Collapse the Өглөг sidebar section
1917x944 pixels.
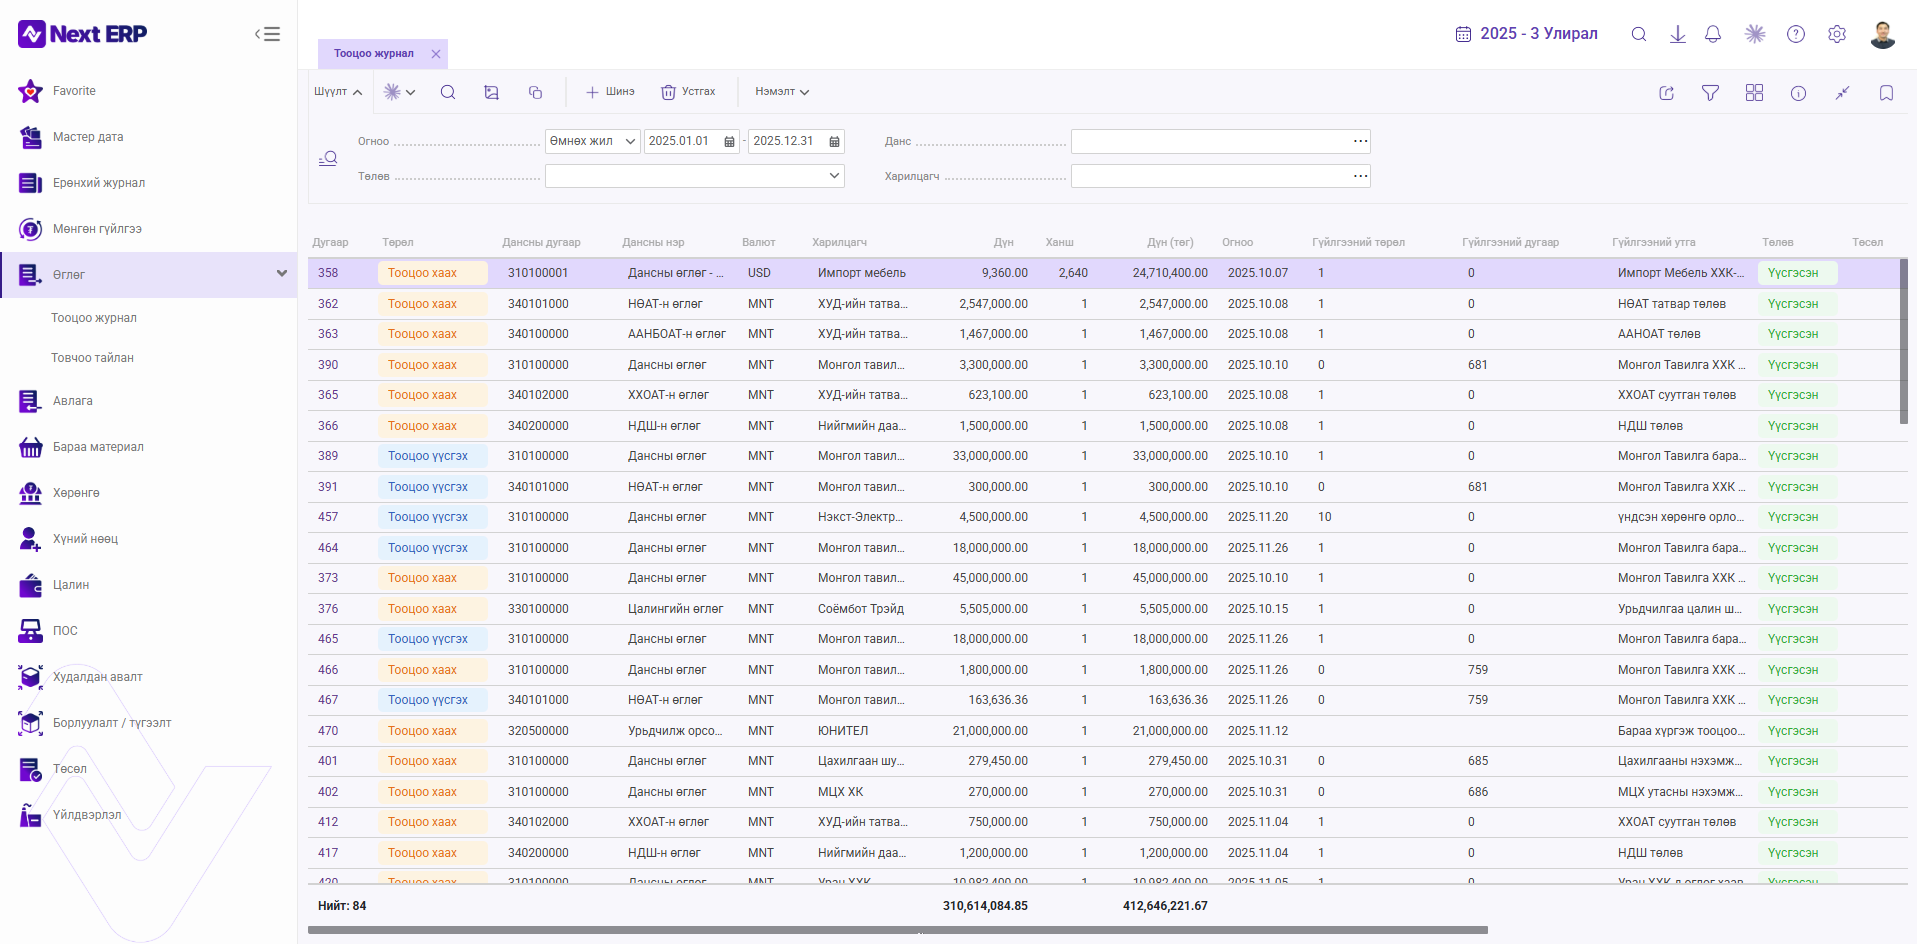282,274
